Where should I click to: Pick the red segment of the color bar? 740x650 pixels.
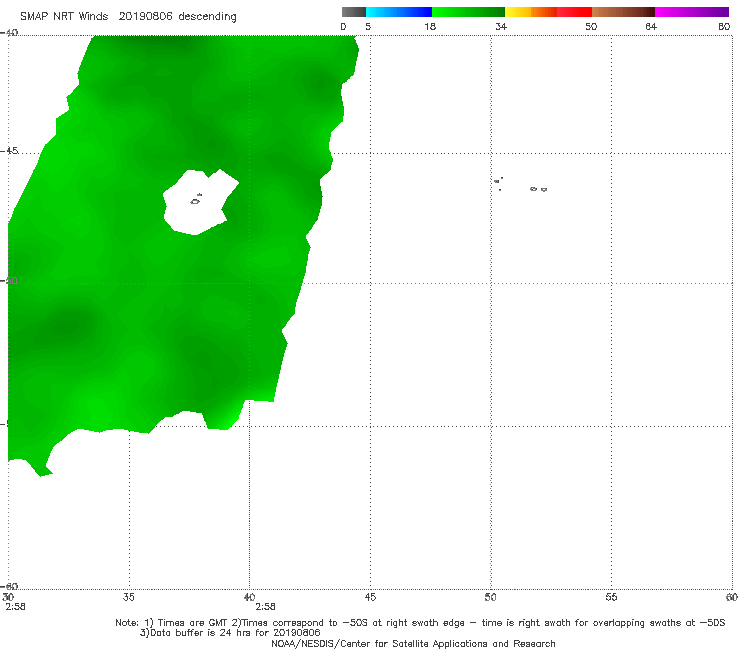pyautogui.click(x=574, y=12)
